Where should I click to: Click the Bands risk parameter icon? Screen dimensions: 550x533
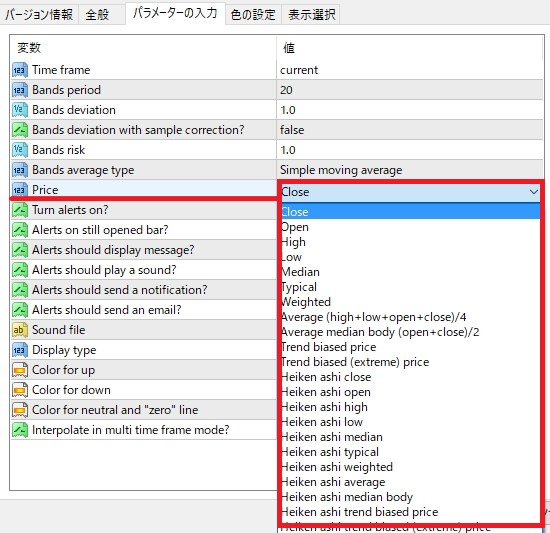(20, 150)
